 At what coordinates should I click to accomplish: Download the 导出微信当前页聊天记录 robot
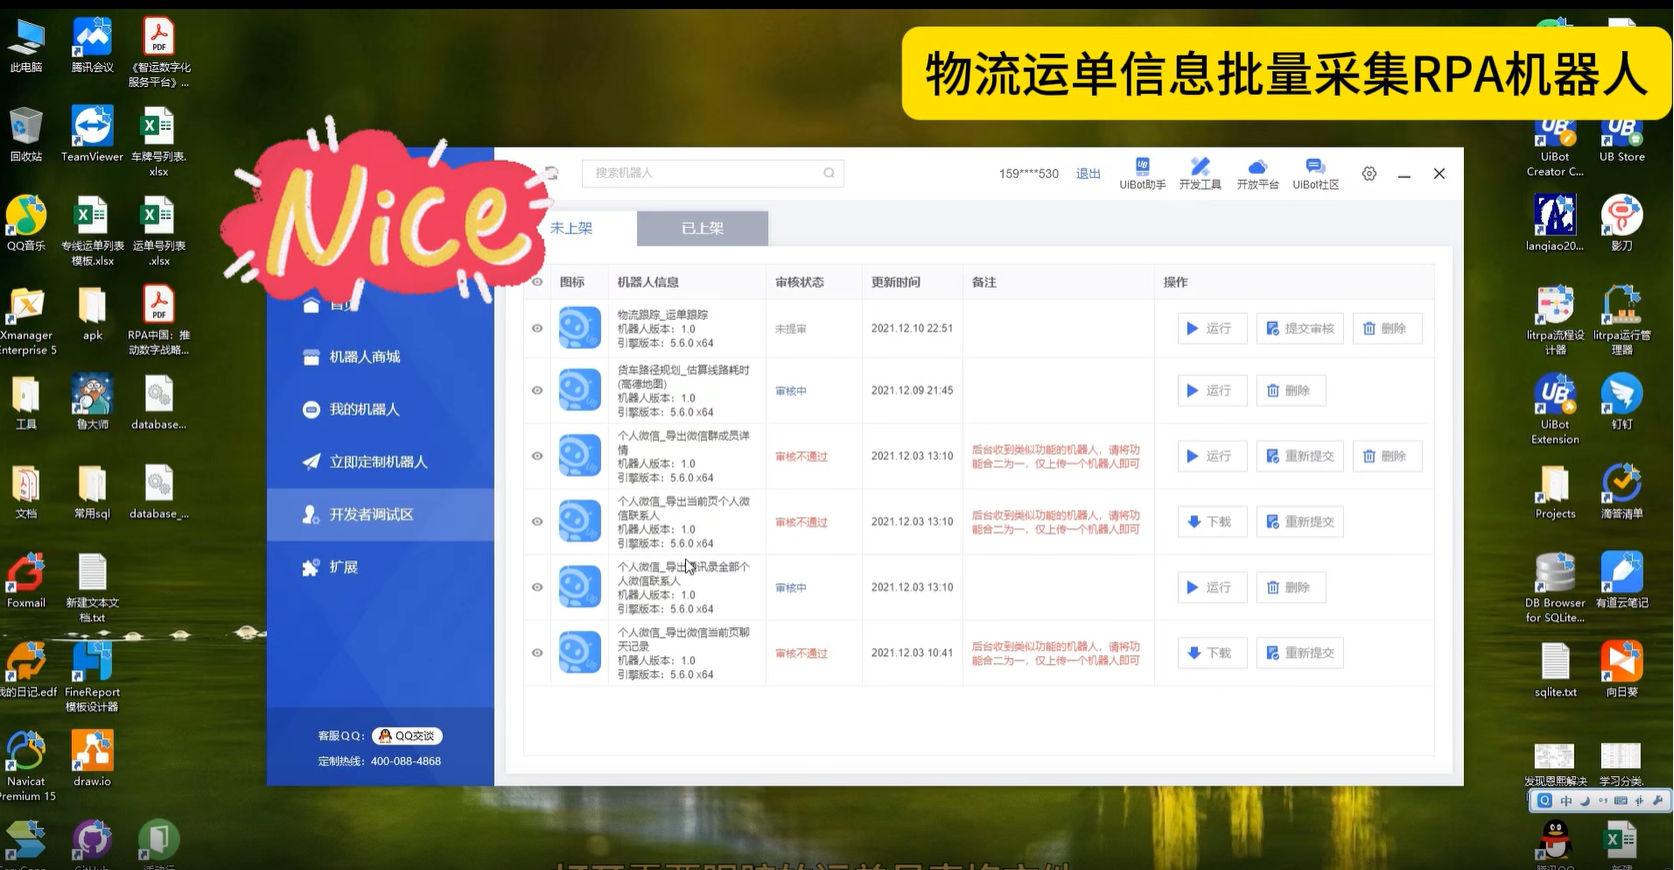point(1212,653)
